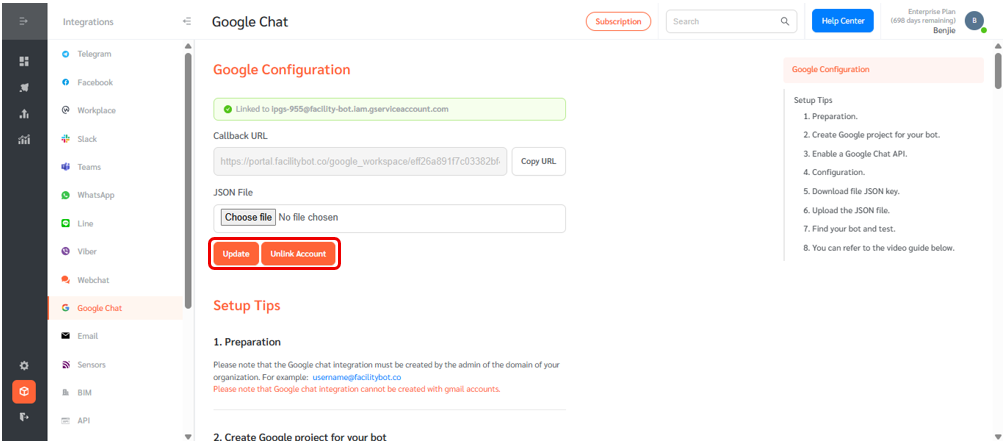The width and height of the screenshot is (1004, 444).
Task: Click the search magnifier icon
Action: click(x=785, y=21)
